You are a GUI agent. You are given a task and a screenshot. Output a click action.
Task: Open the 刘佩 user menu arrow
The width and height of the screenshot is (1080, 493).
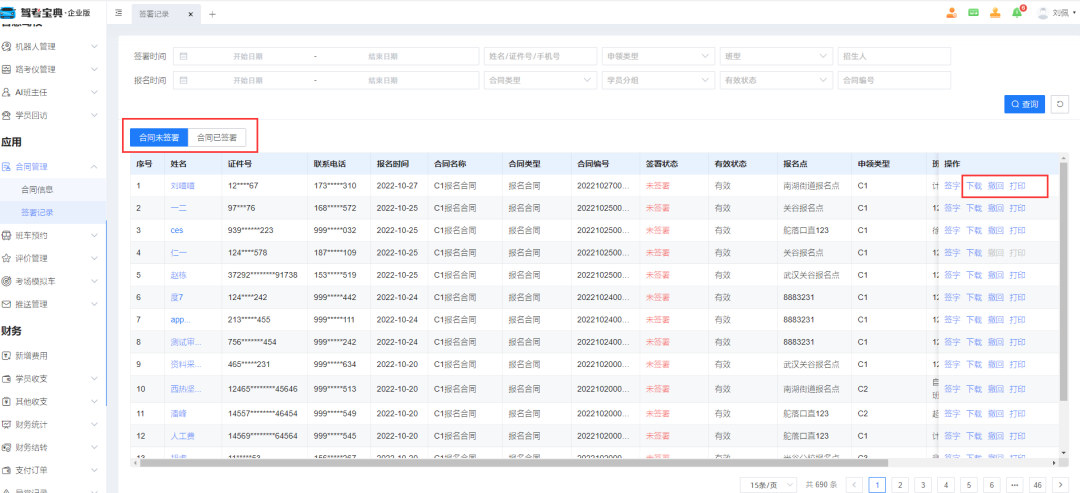1074,14
